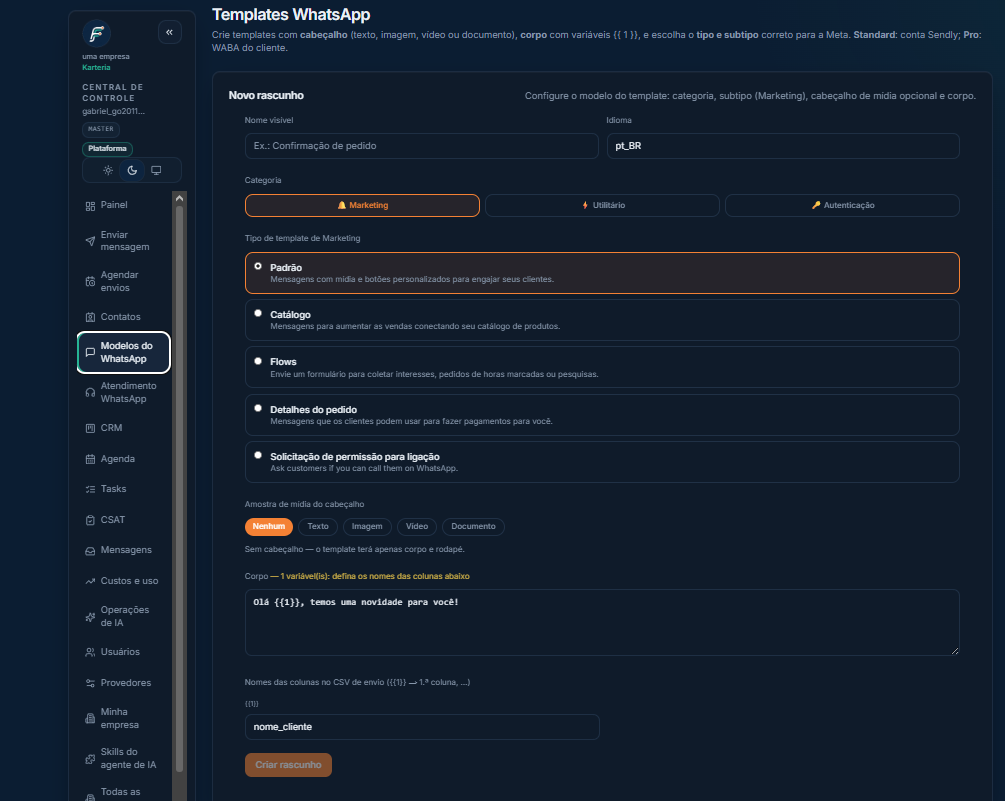
Task: Click the Criar rascunho button
Action: 288,765
